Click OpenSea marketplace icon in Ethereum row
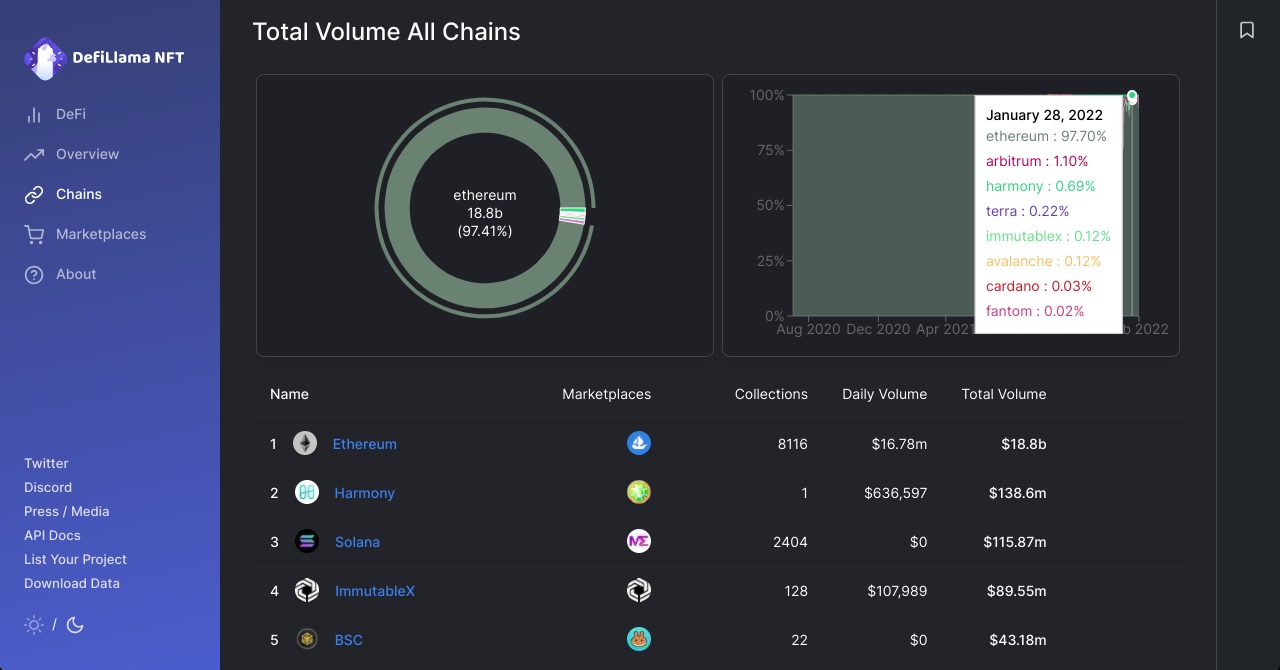The width and height of the screenshot is (1280, 670). click(x=639, y=443)
